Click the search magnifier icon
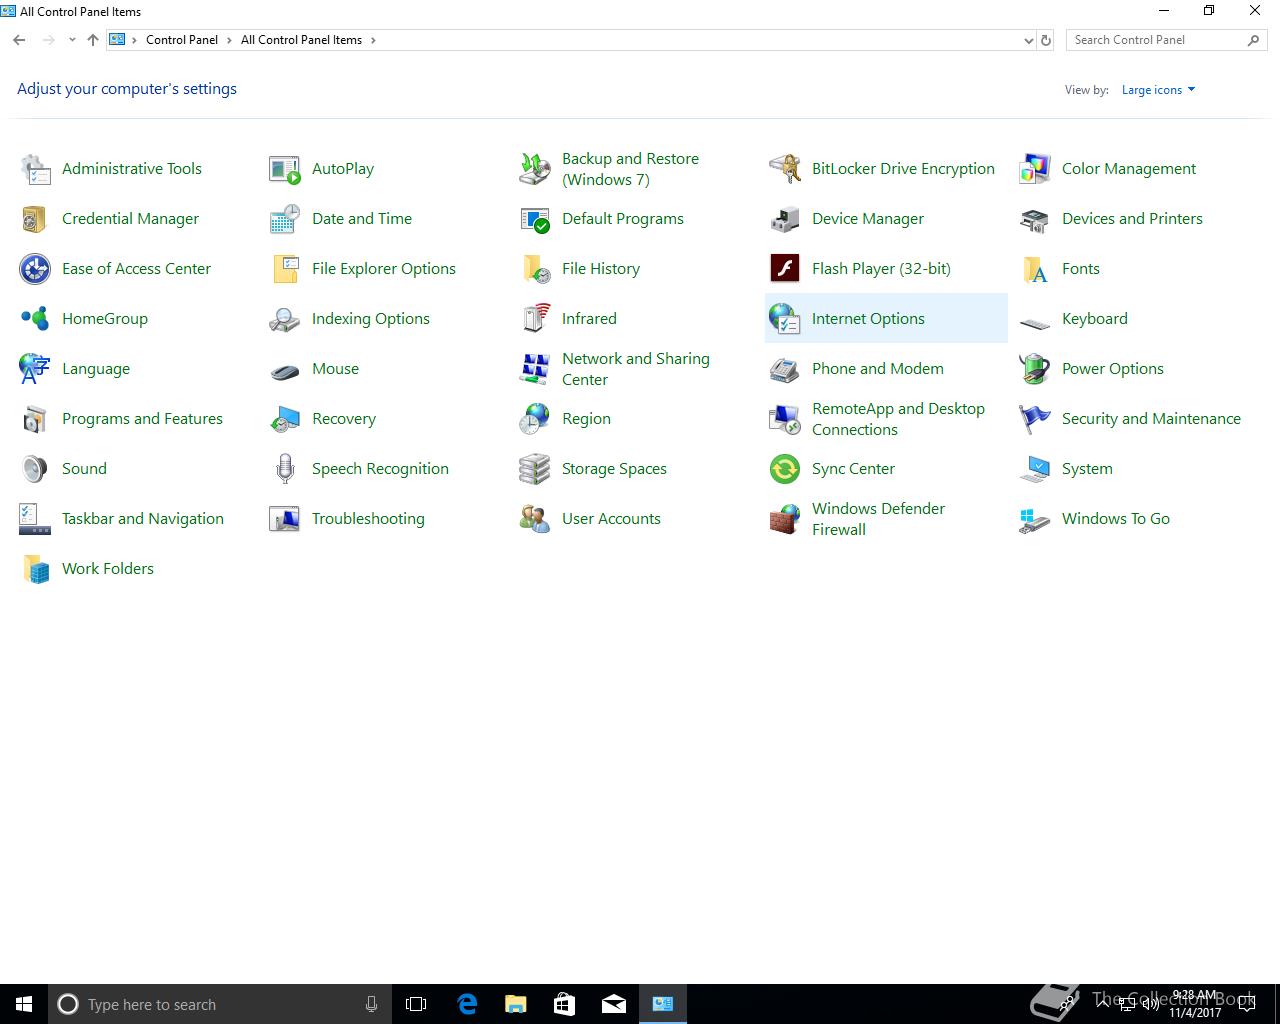 click(1253, 40)
